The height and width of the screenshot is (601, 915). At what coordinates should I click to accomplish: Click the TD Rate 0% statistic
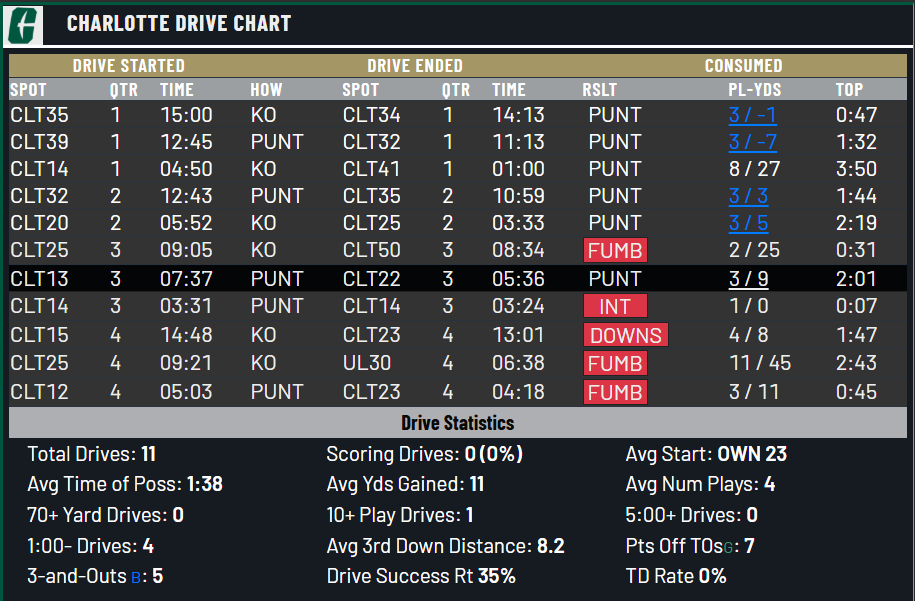tap(676, 576)
